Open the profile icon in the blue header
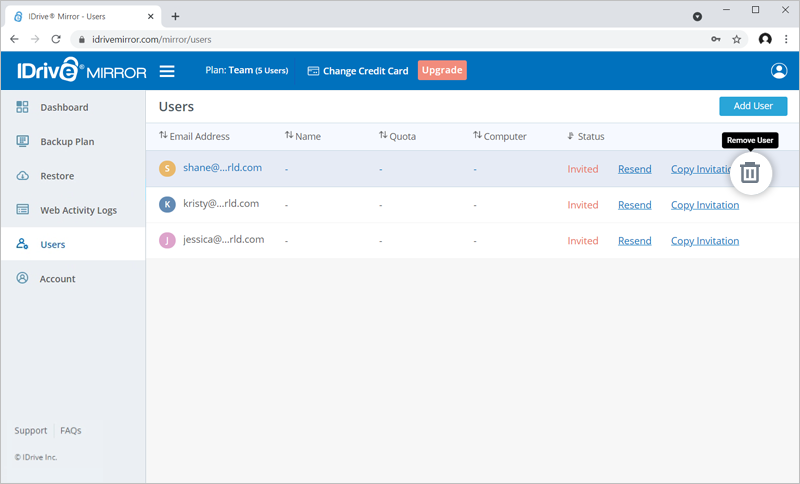800x484 pixels. (x=779, y=71)
